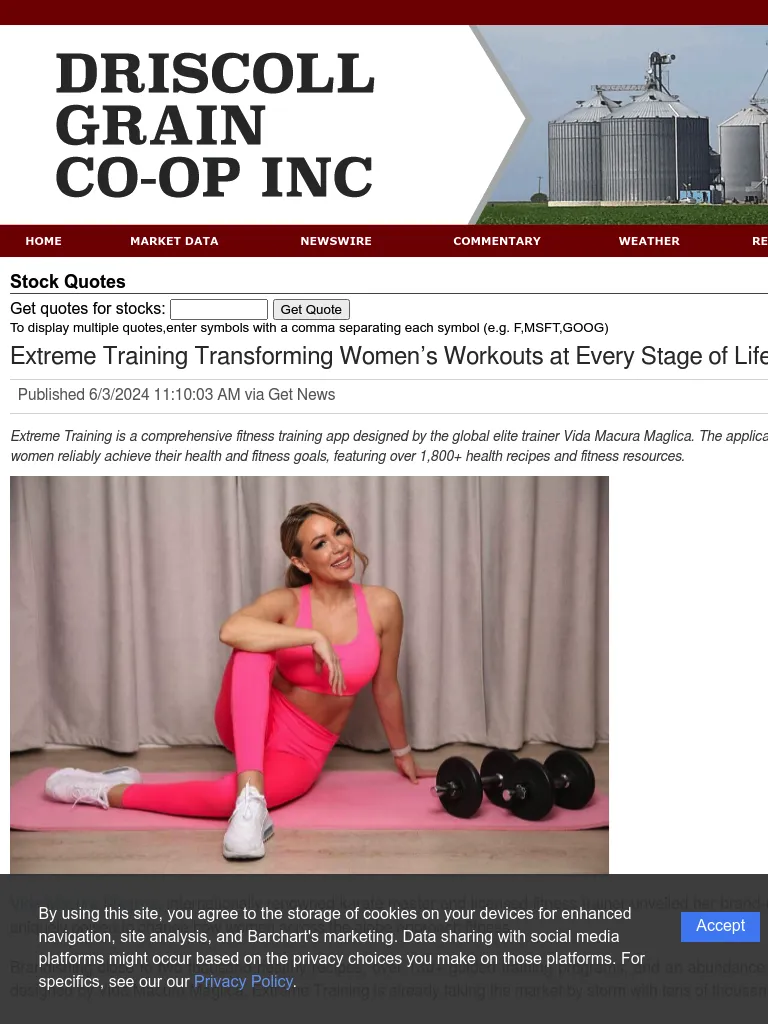Viewport: 768px width, 1024px height.
Task: Click the Extreme Training article headline
Action: [389, 356]
